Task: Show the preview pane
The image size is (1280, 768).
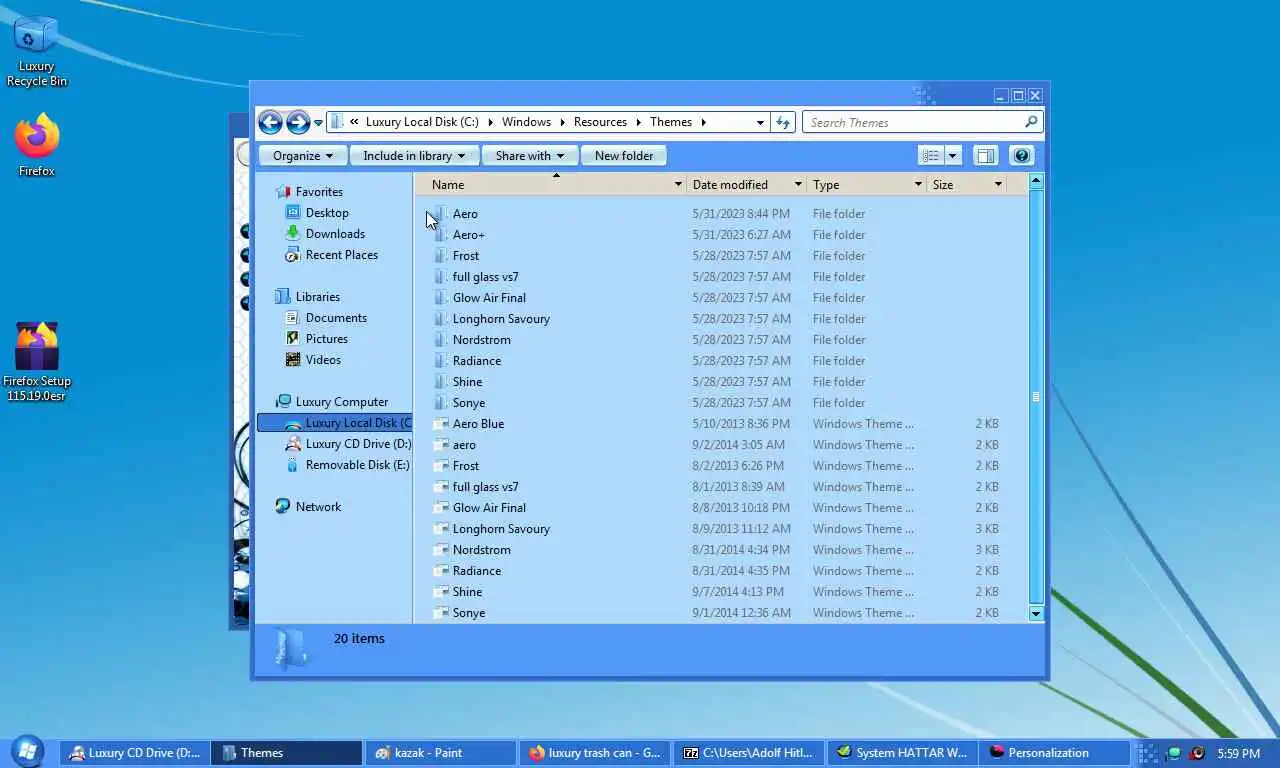Action: click(985, 156)
